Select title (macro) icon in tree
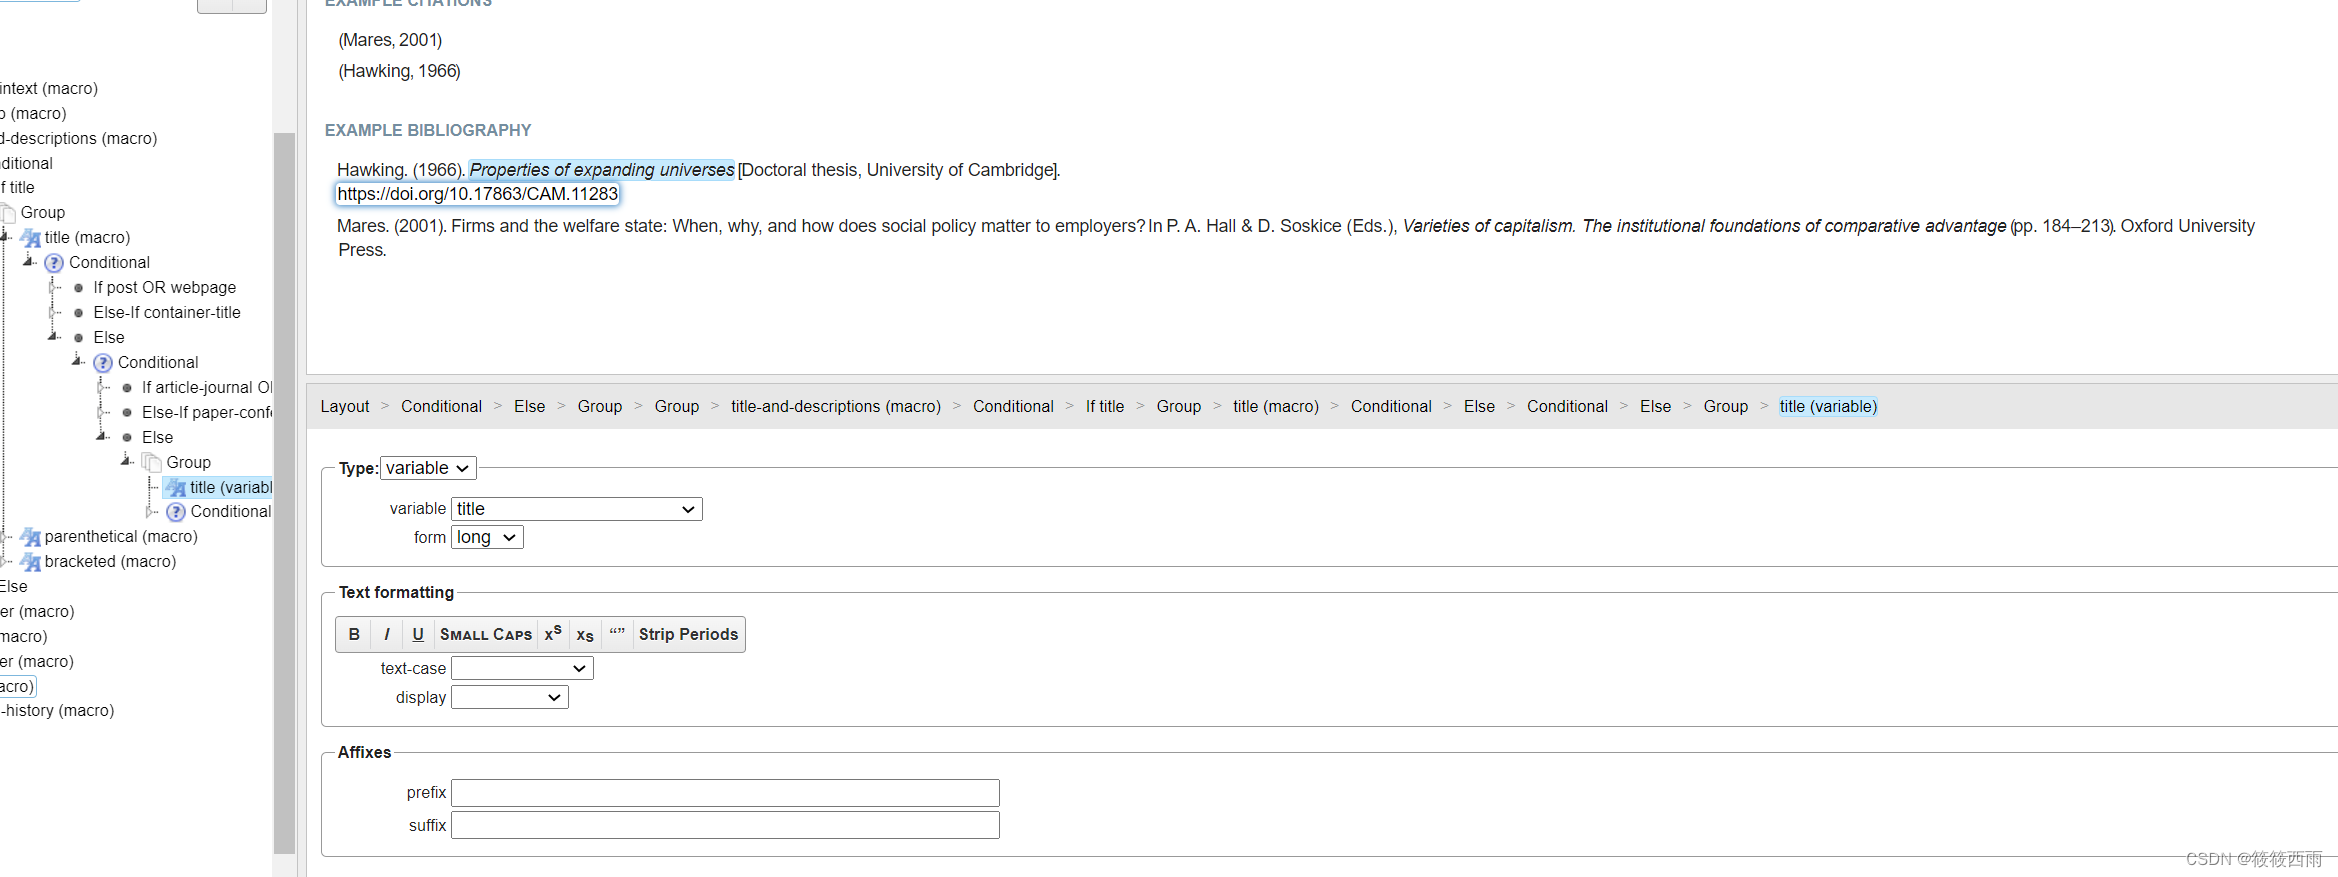 click(31, 238)
